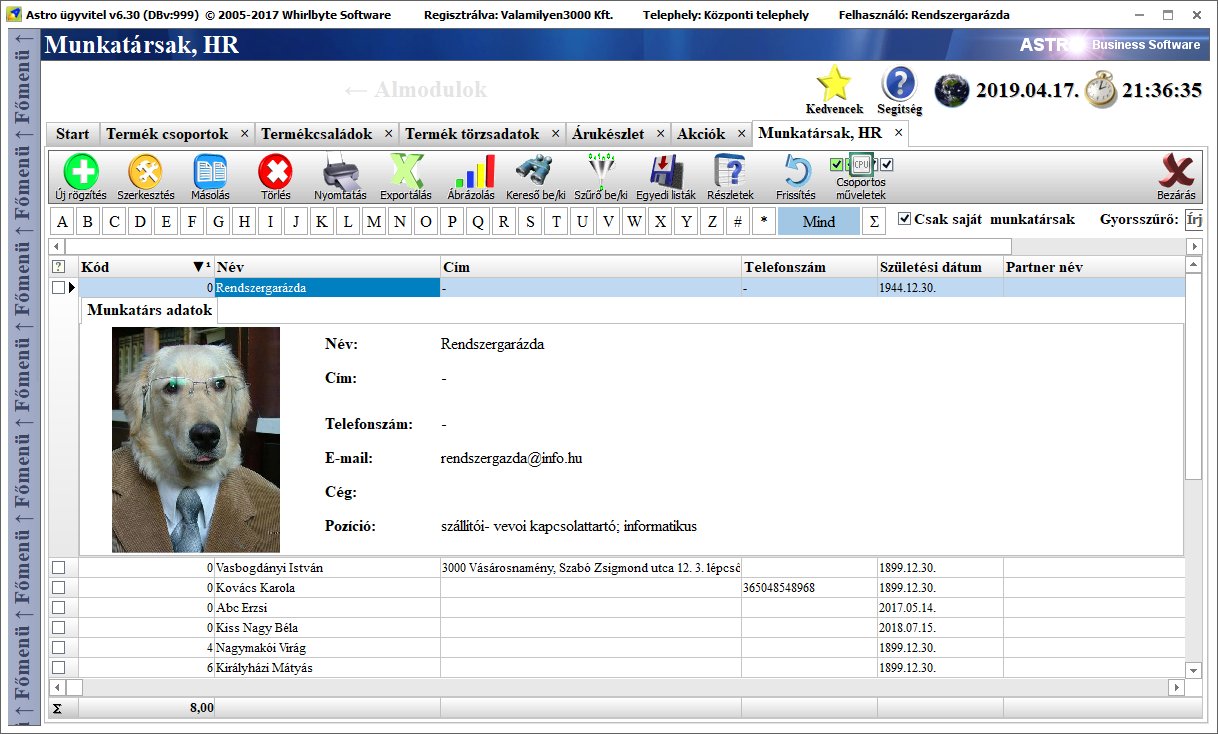Check the Kiss Nagy Béla row checkbox
The width and height of the screenshot is (1218, 734).
58,628
